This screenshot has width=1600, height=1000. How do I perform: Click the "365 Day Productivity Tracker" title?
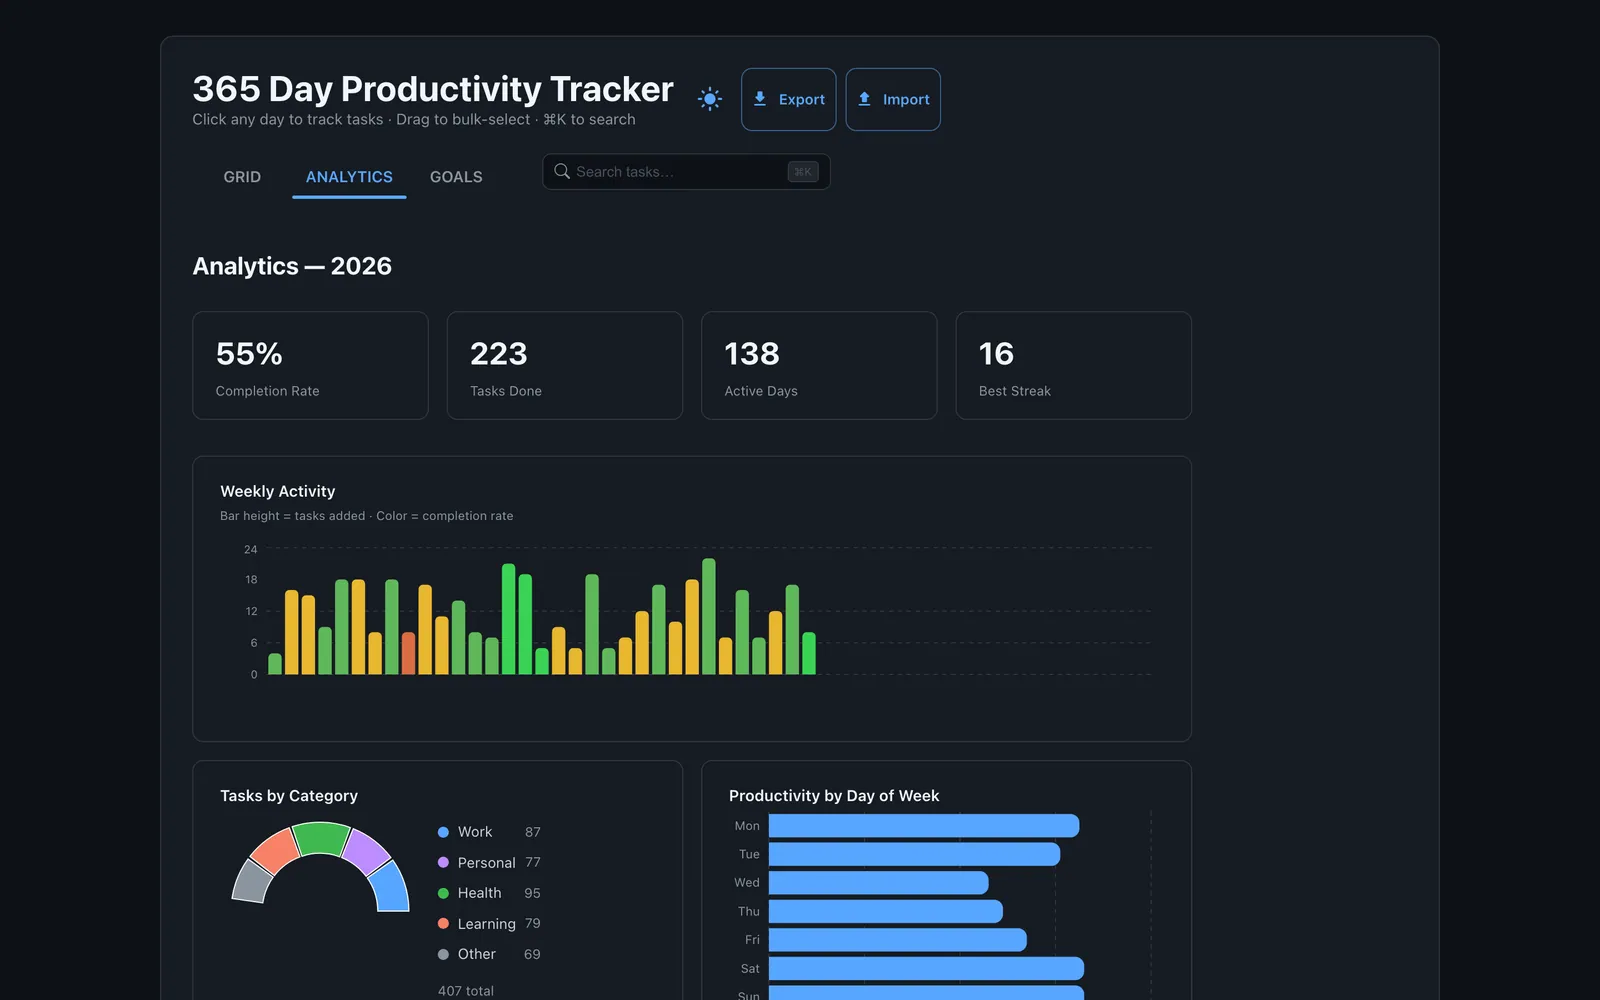tap(433, 89)
